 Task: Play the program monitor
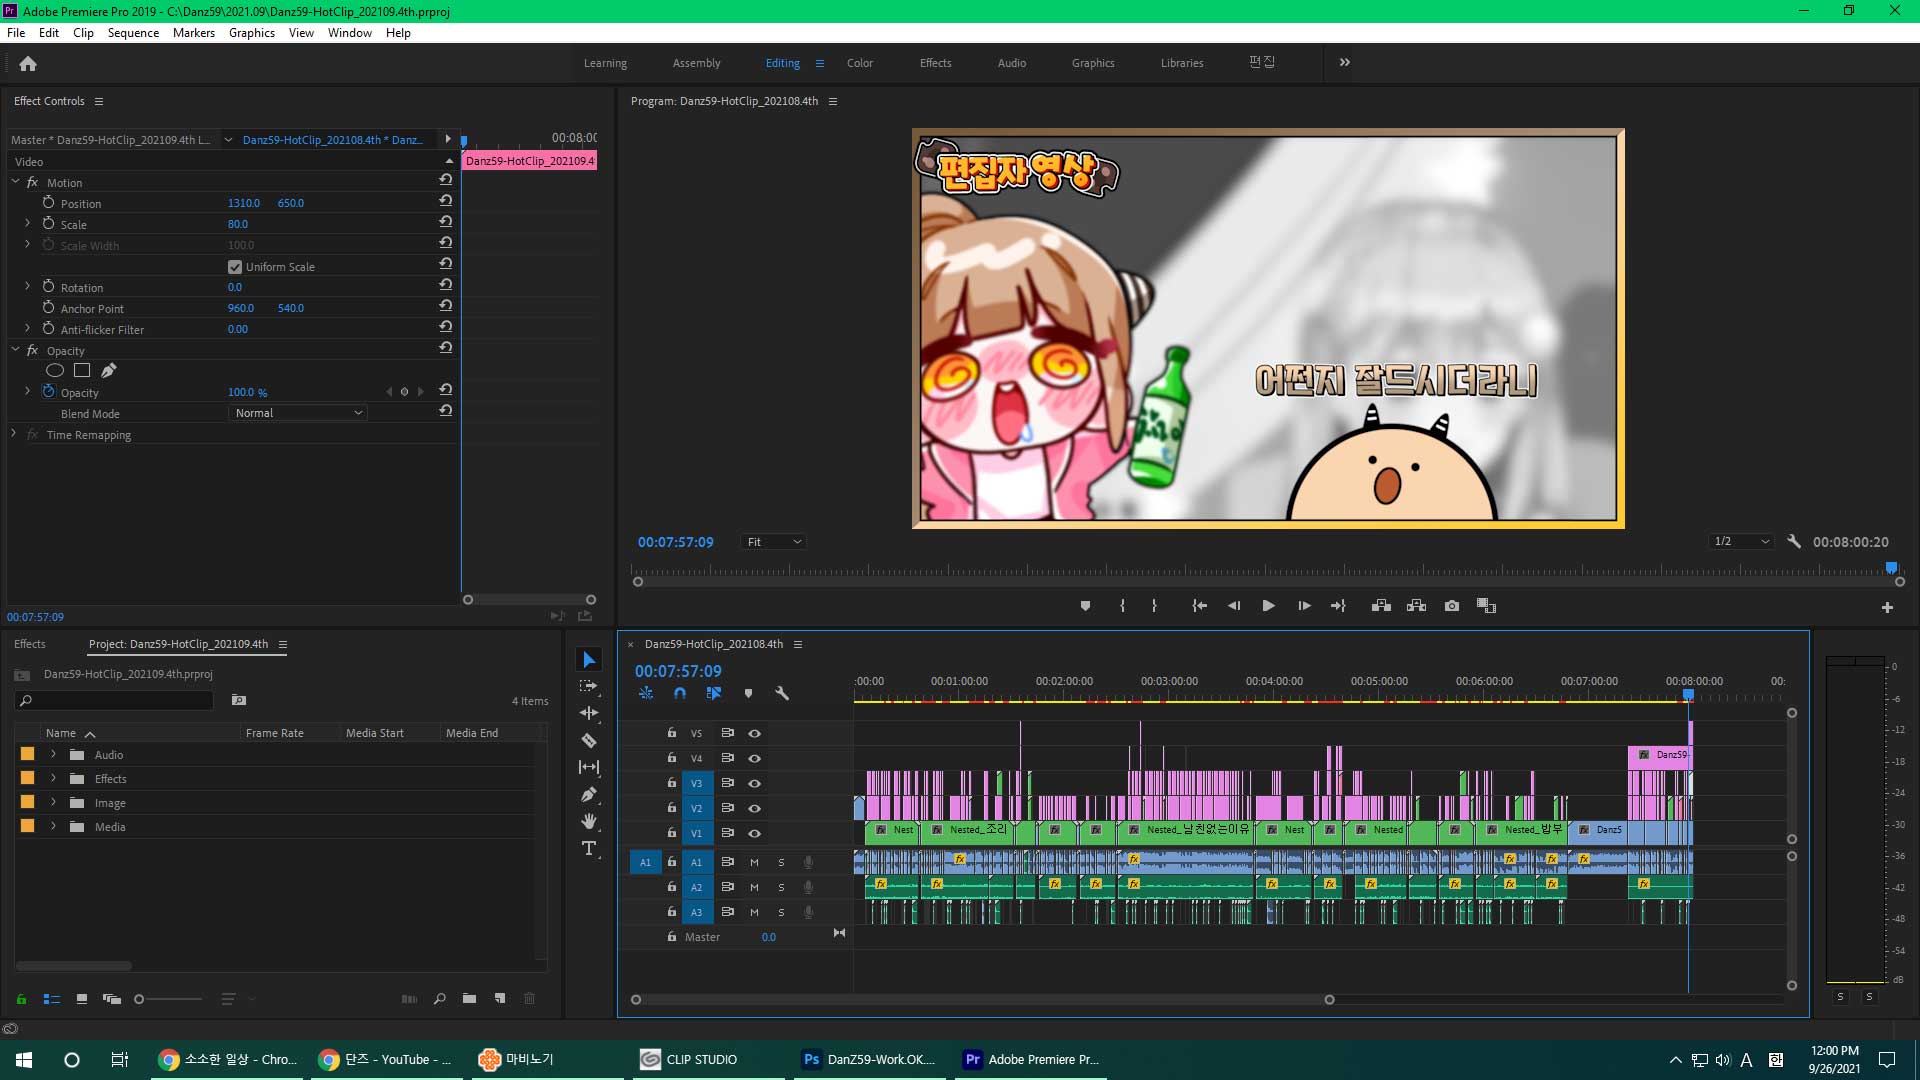click(x=1268, y=606)
